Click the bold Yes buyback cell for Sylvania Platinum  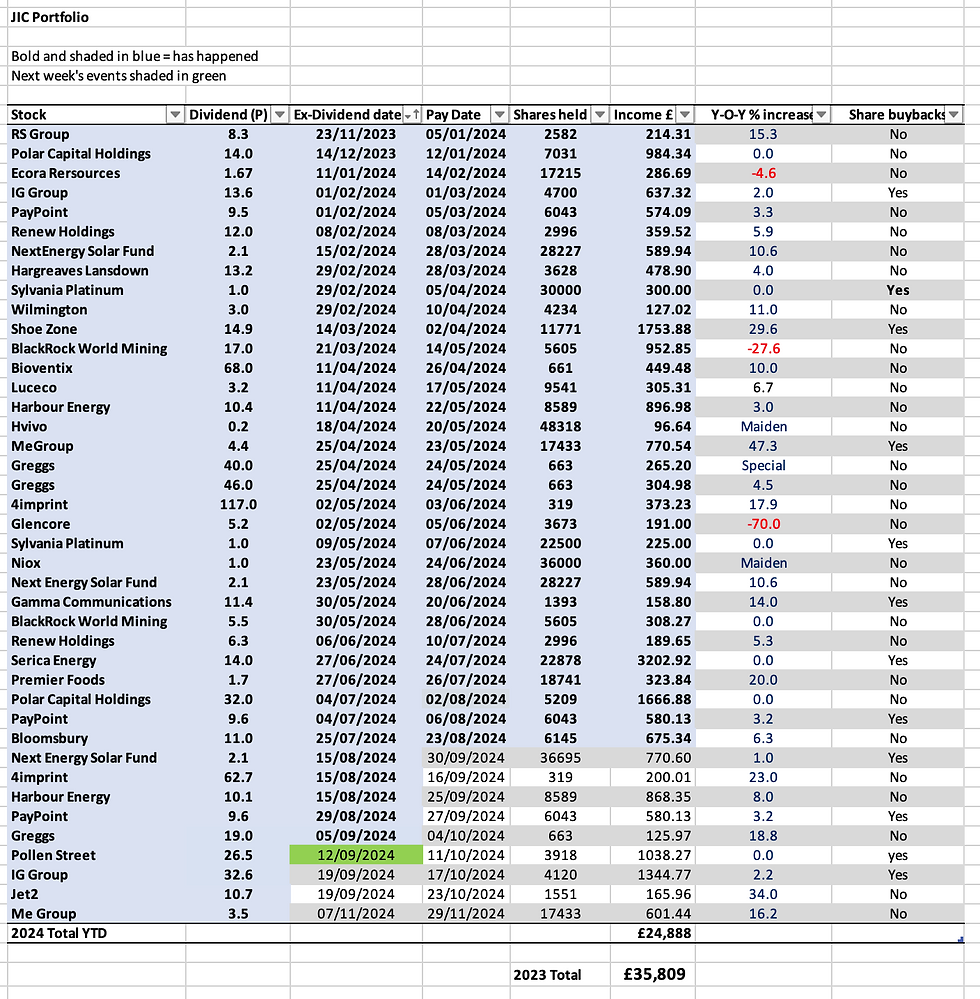point(898,291)
